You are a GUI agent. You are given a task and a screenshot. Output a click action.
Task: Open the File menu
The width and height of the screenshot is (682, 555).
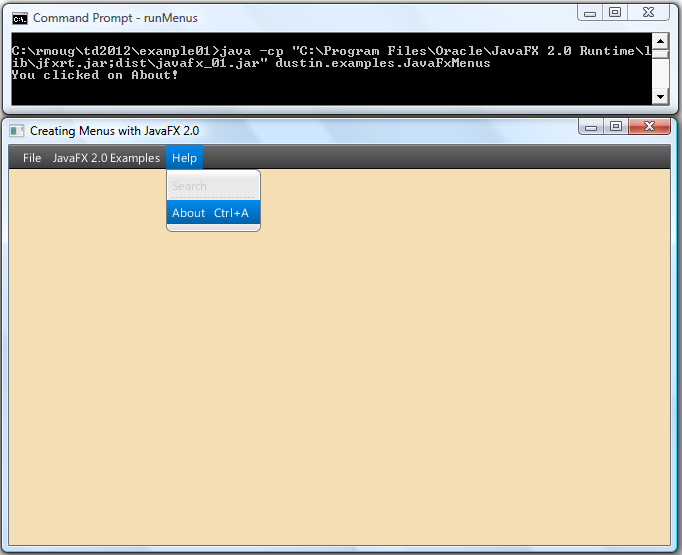[x=32, y=158]
